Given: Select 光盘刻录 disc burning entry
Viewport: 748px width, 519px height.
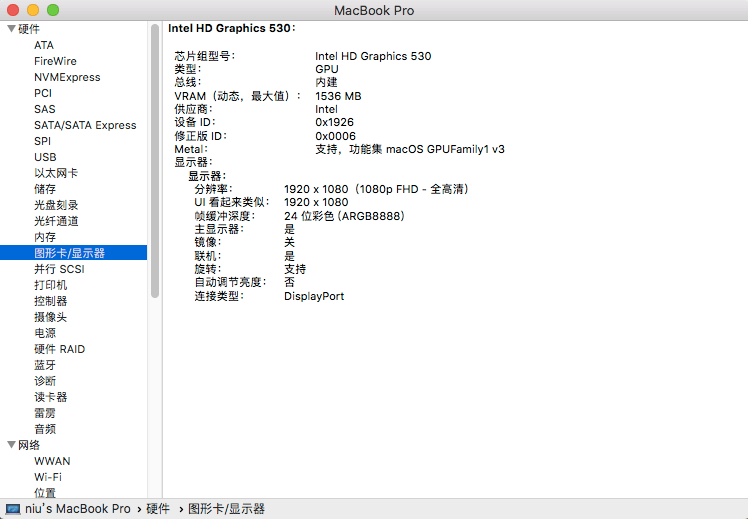Looking at the screenshot, I should 56,205.
